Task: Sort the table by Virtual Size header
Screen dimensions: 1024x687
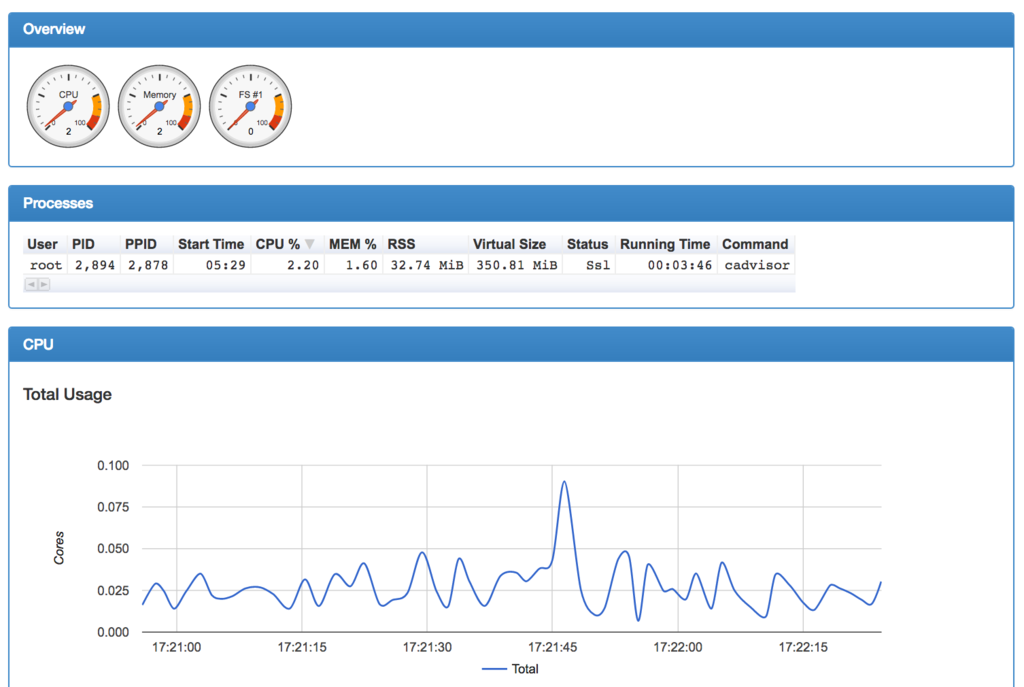Action: (x=509, y=244)
